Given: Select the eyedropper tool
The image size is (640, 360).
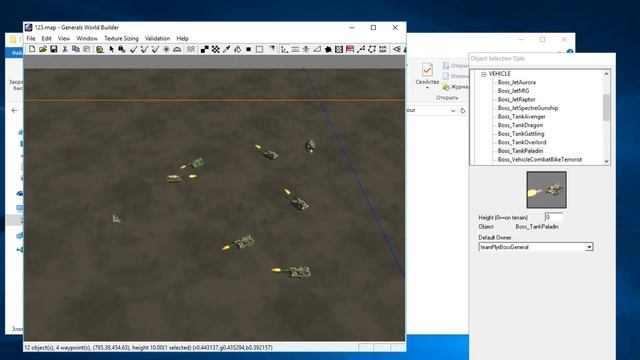Looking at the screenshot, I should tap(227, 49).
